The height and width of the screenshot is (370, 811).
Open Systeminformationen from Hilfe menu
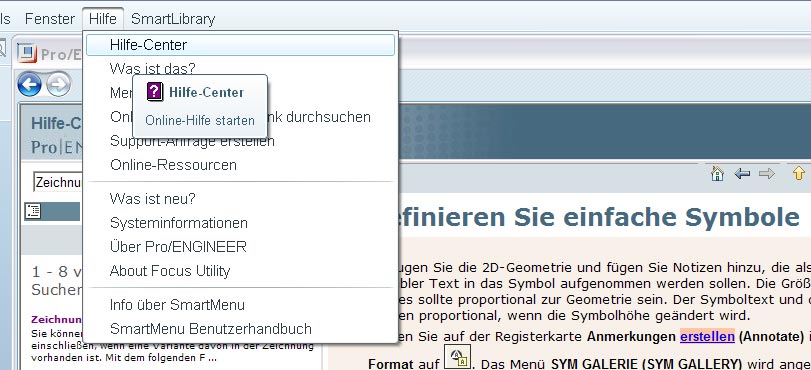(x=241, y=223)
